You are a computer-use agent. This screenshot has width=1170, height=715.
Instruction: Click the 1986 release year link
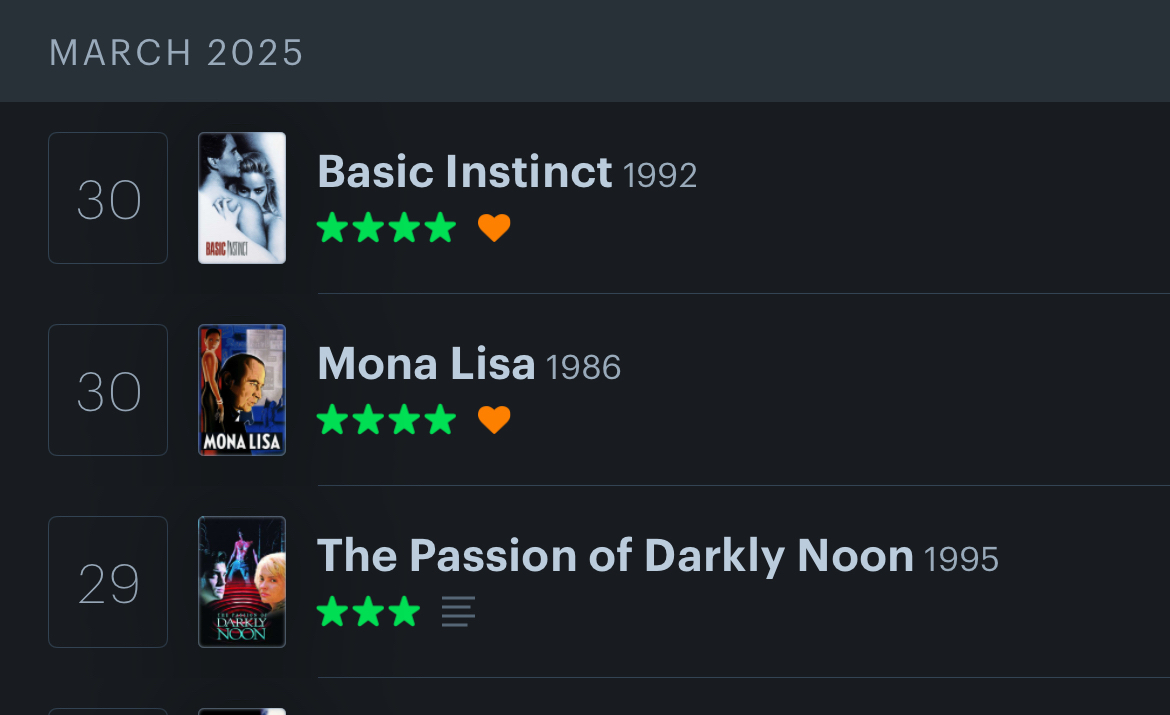tap(584, 368)
